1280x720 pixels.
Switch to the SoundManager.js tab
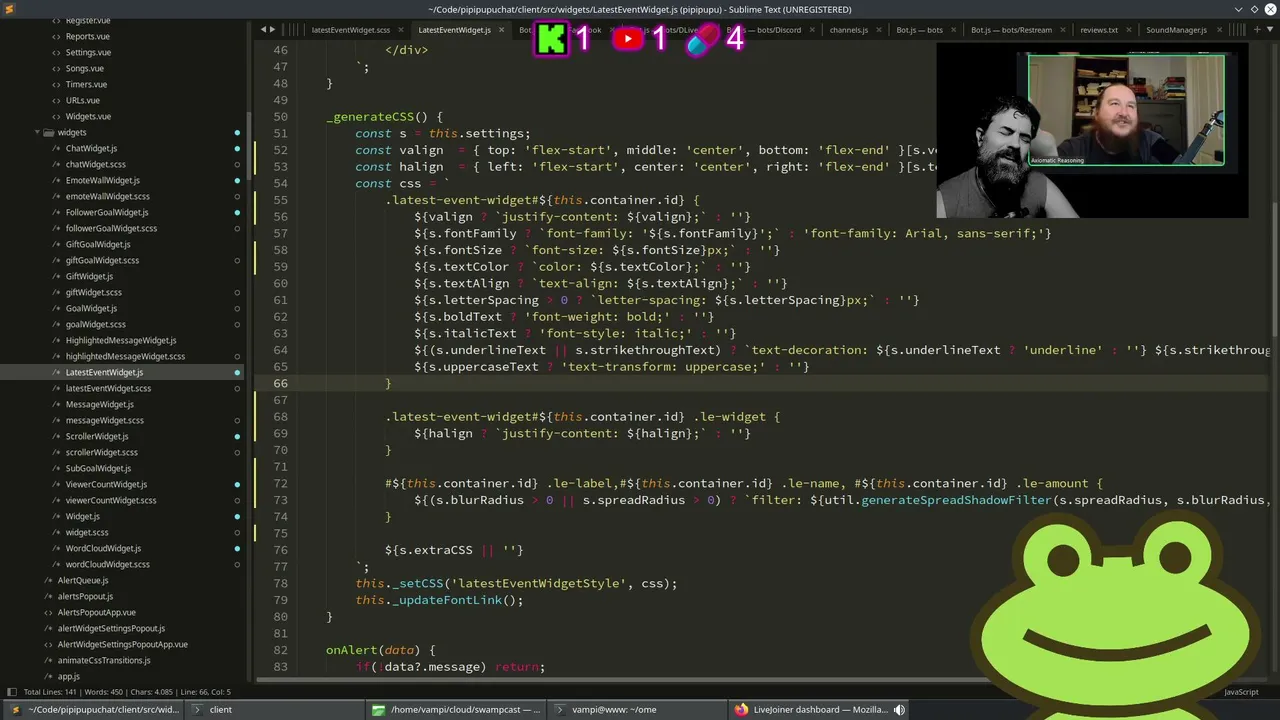[x=1176, y=30]
